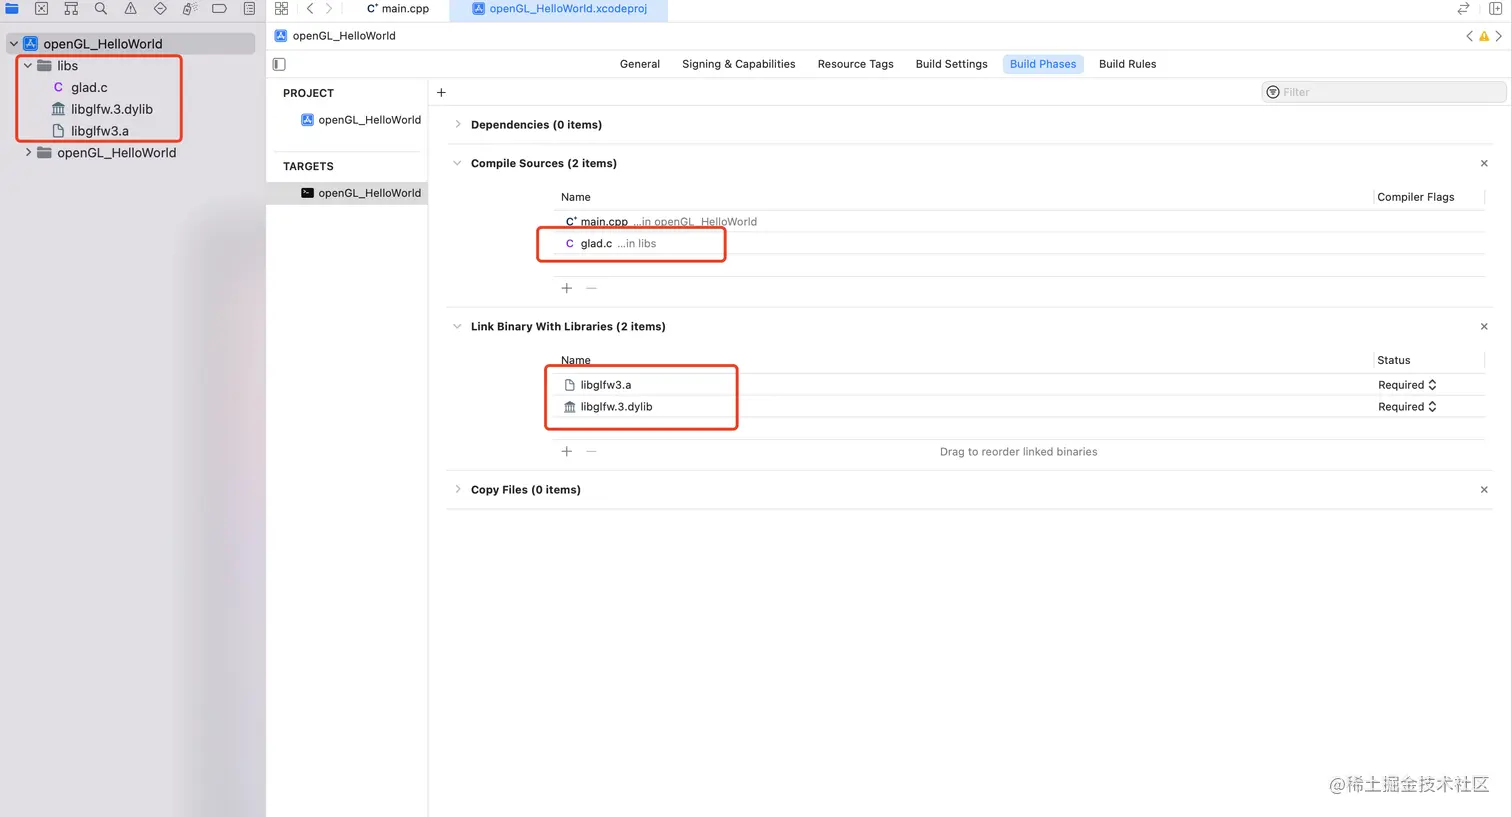Change libglfw3.a Required status dropdown
Screen dimensions: 1512x817
tap(1407, 385)
